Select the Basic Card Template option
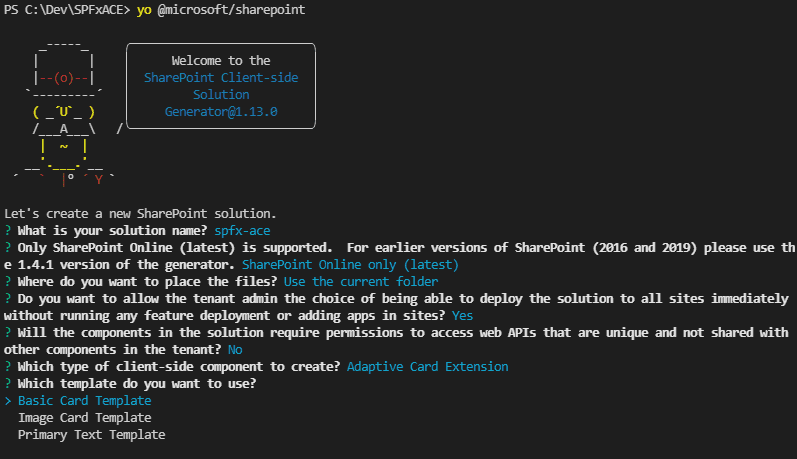The height and width of the screenshot is (459, 797). click(x=84, y=401)
